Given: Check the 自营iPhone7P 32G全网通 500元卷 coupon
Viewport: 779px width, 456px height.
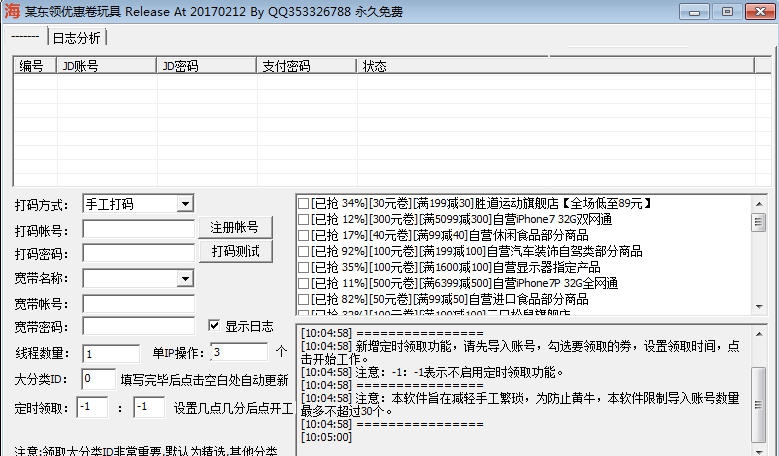Looking at the screenshot, I should point(304,284).
